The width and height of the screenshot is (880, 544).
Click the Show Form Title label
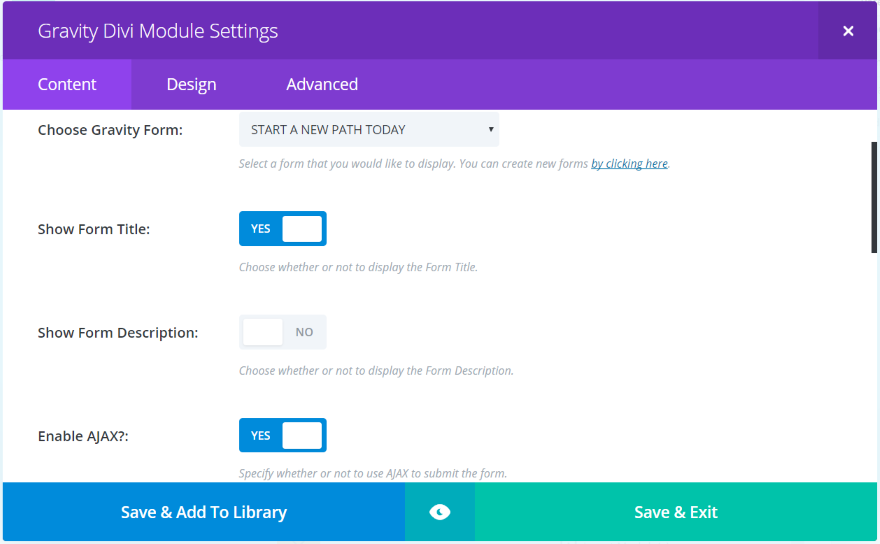coord(94,229)
